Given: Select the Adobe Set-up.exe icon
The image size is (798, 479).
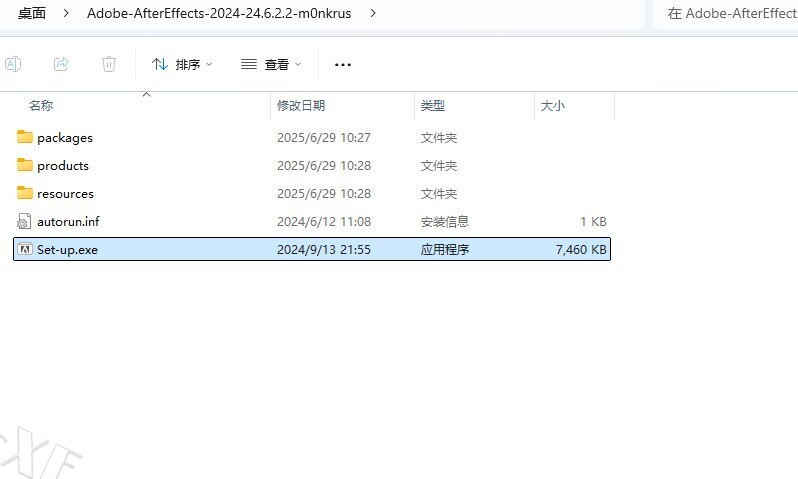Looking at the screenshot, I should 24,249.
